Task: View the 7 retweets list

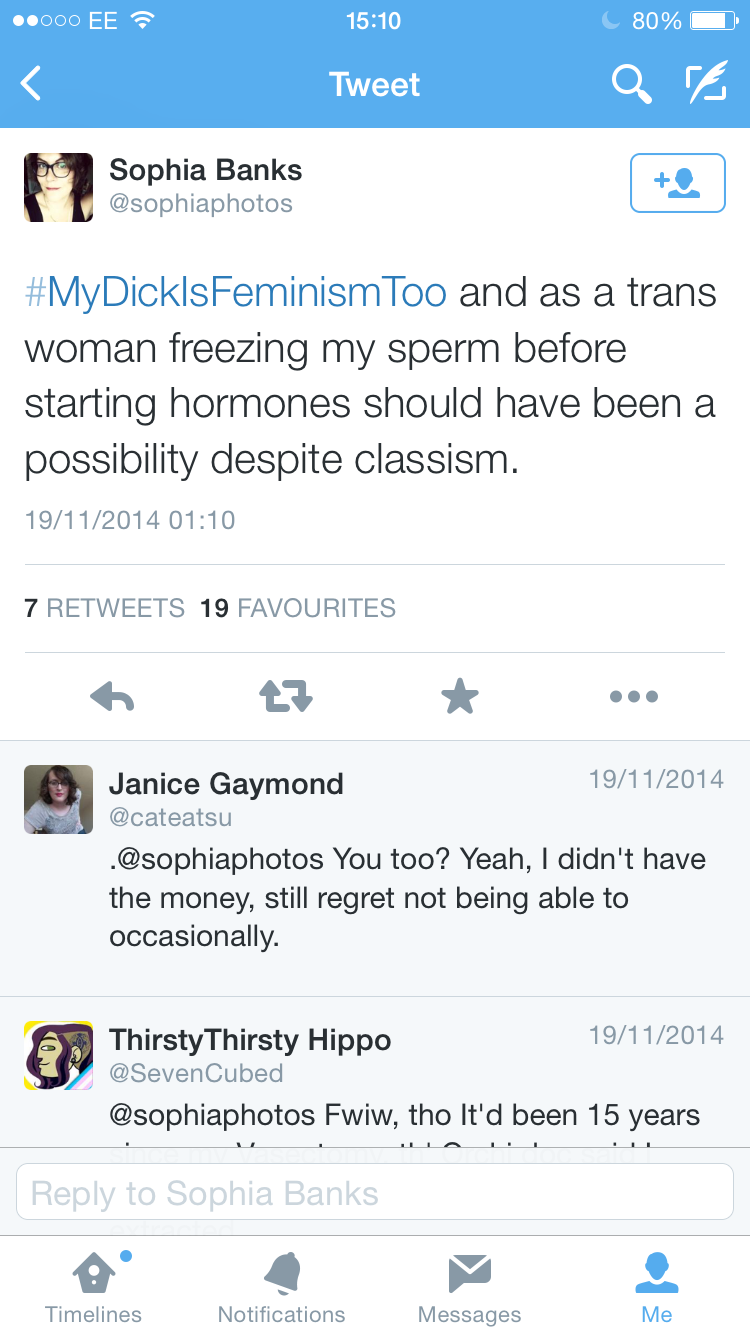Action: click(x=105, y=608)
